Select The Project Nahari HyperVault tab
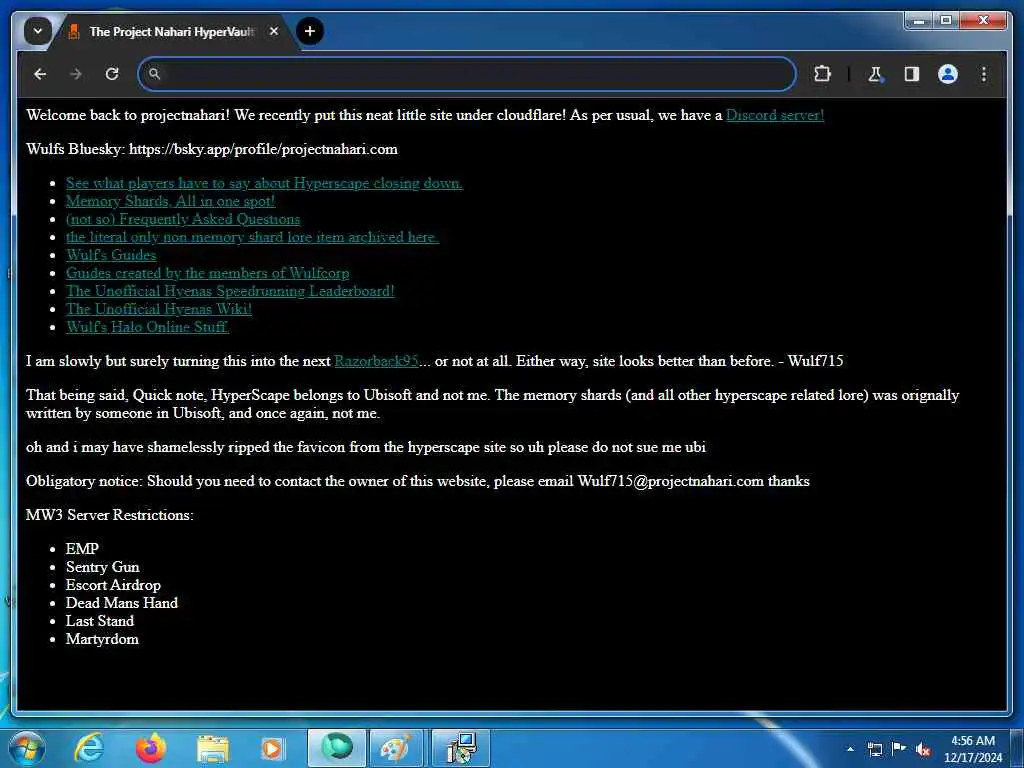1024x768 pixels. (172, 31)
